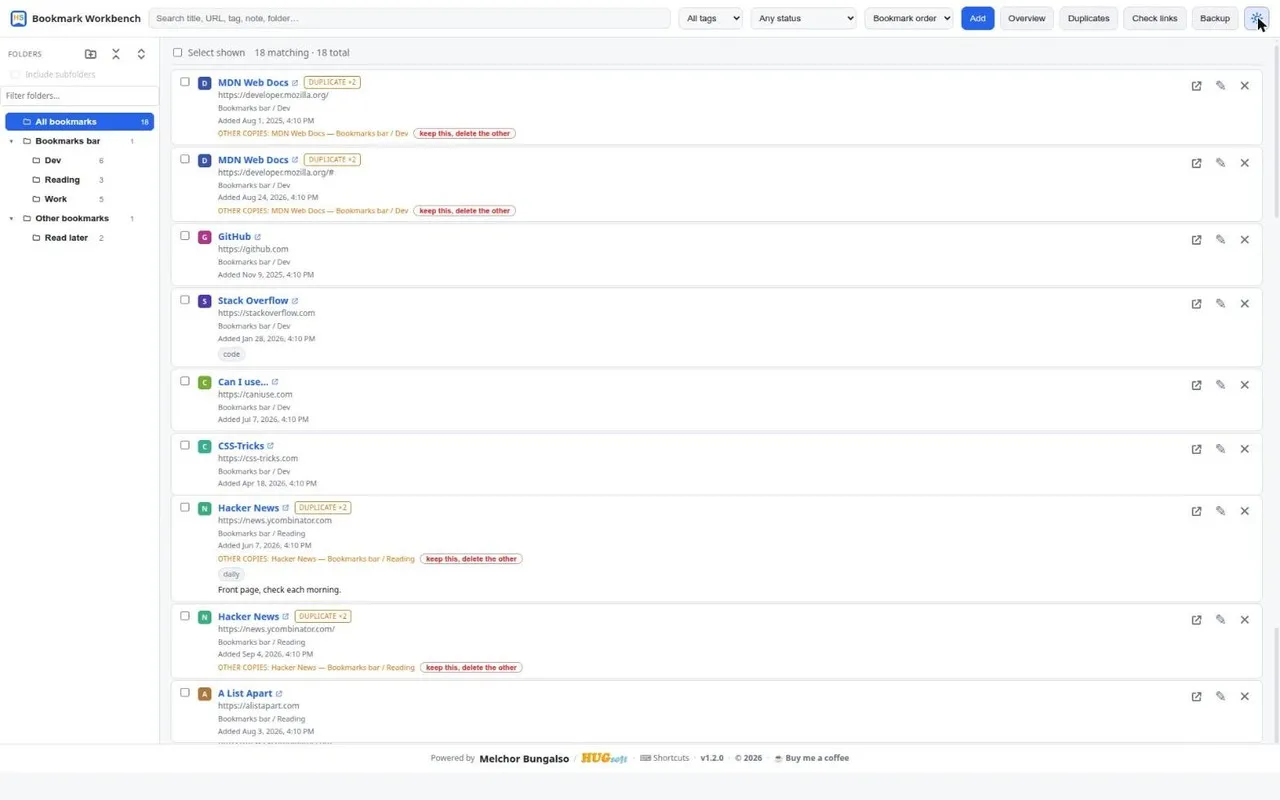Click the Bookmark Workbench logo icon
The width and height of the screenshot is (1280, 800).
(x=18, y=18)
